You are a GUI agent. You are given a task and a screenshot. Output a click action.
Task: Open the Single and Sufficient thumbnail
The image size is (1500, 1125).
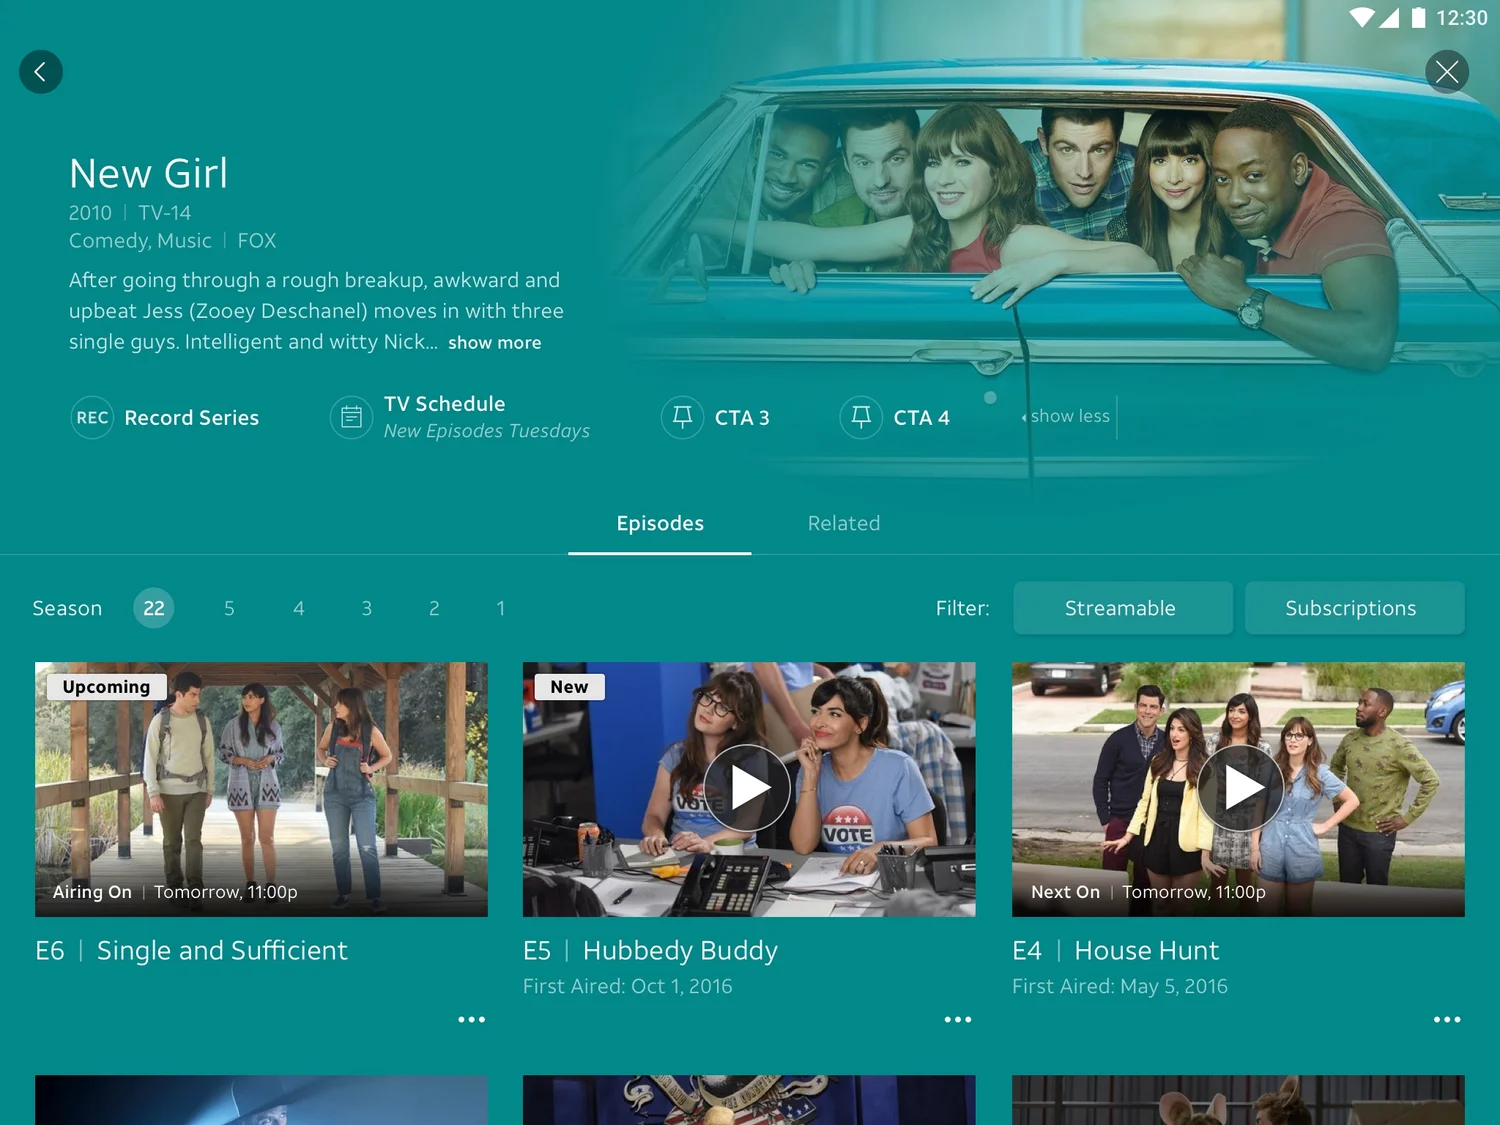[261, 789]
